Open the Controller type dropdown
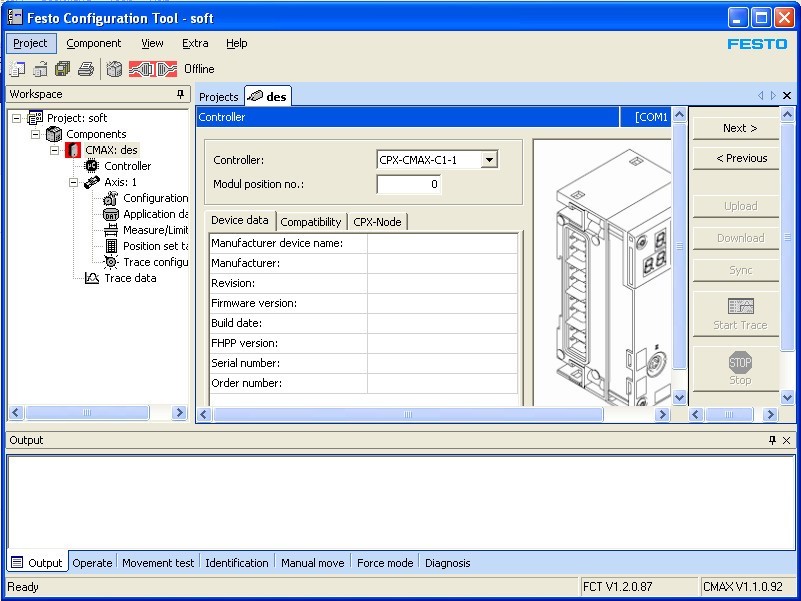This screenshot has width=801, height=601. [x=489, y=160]
